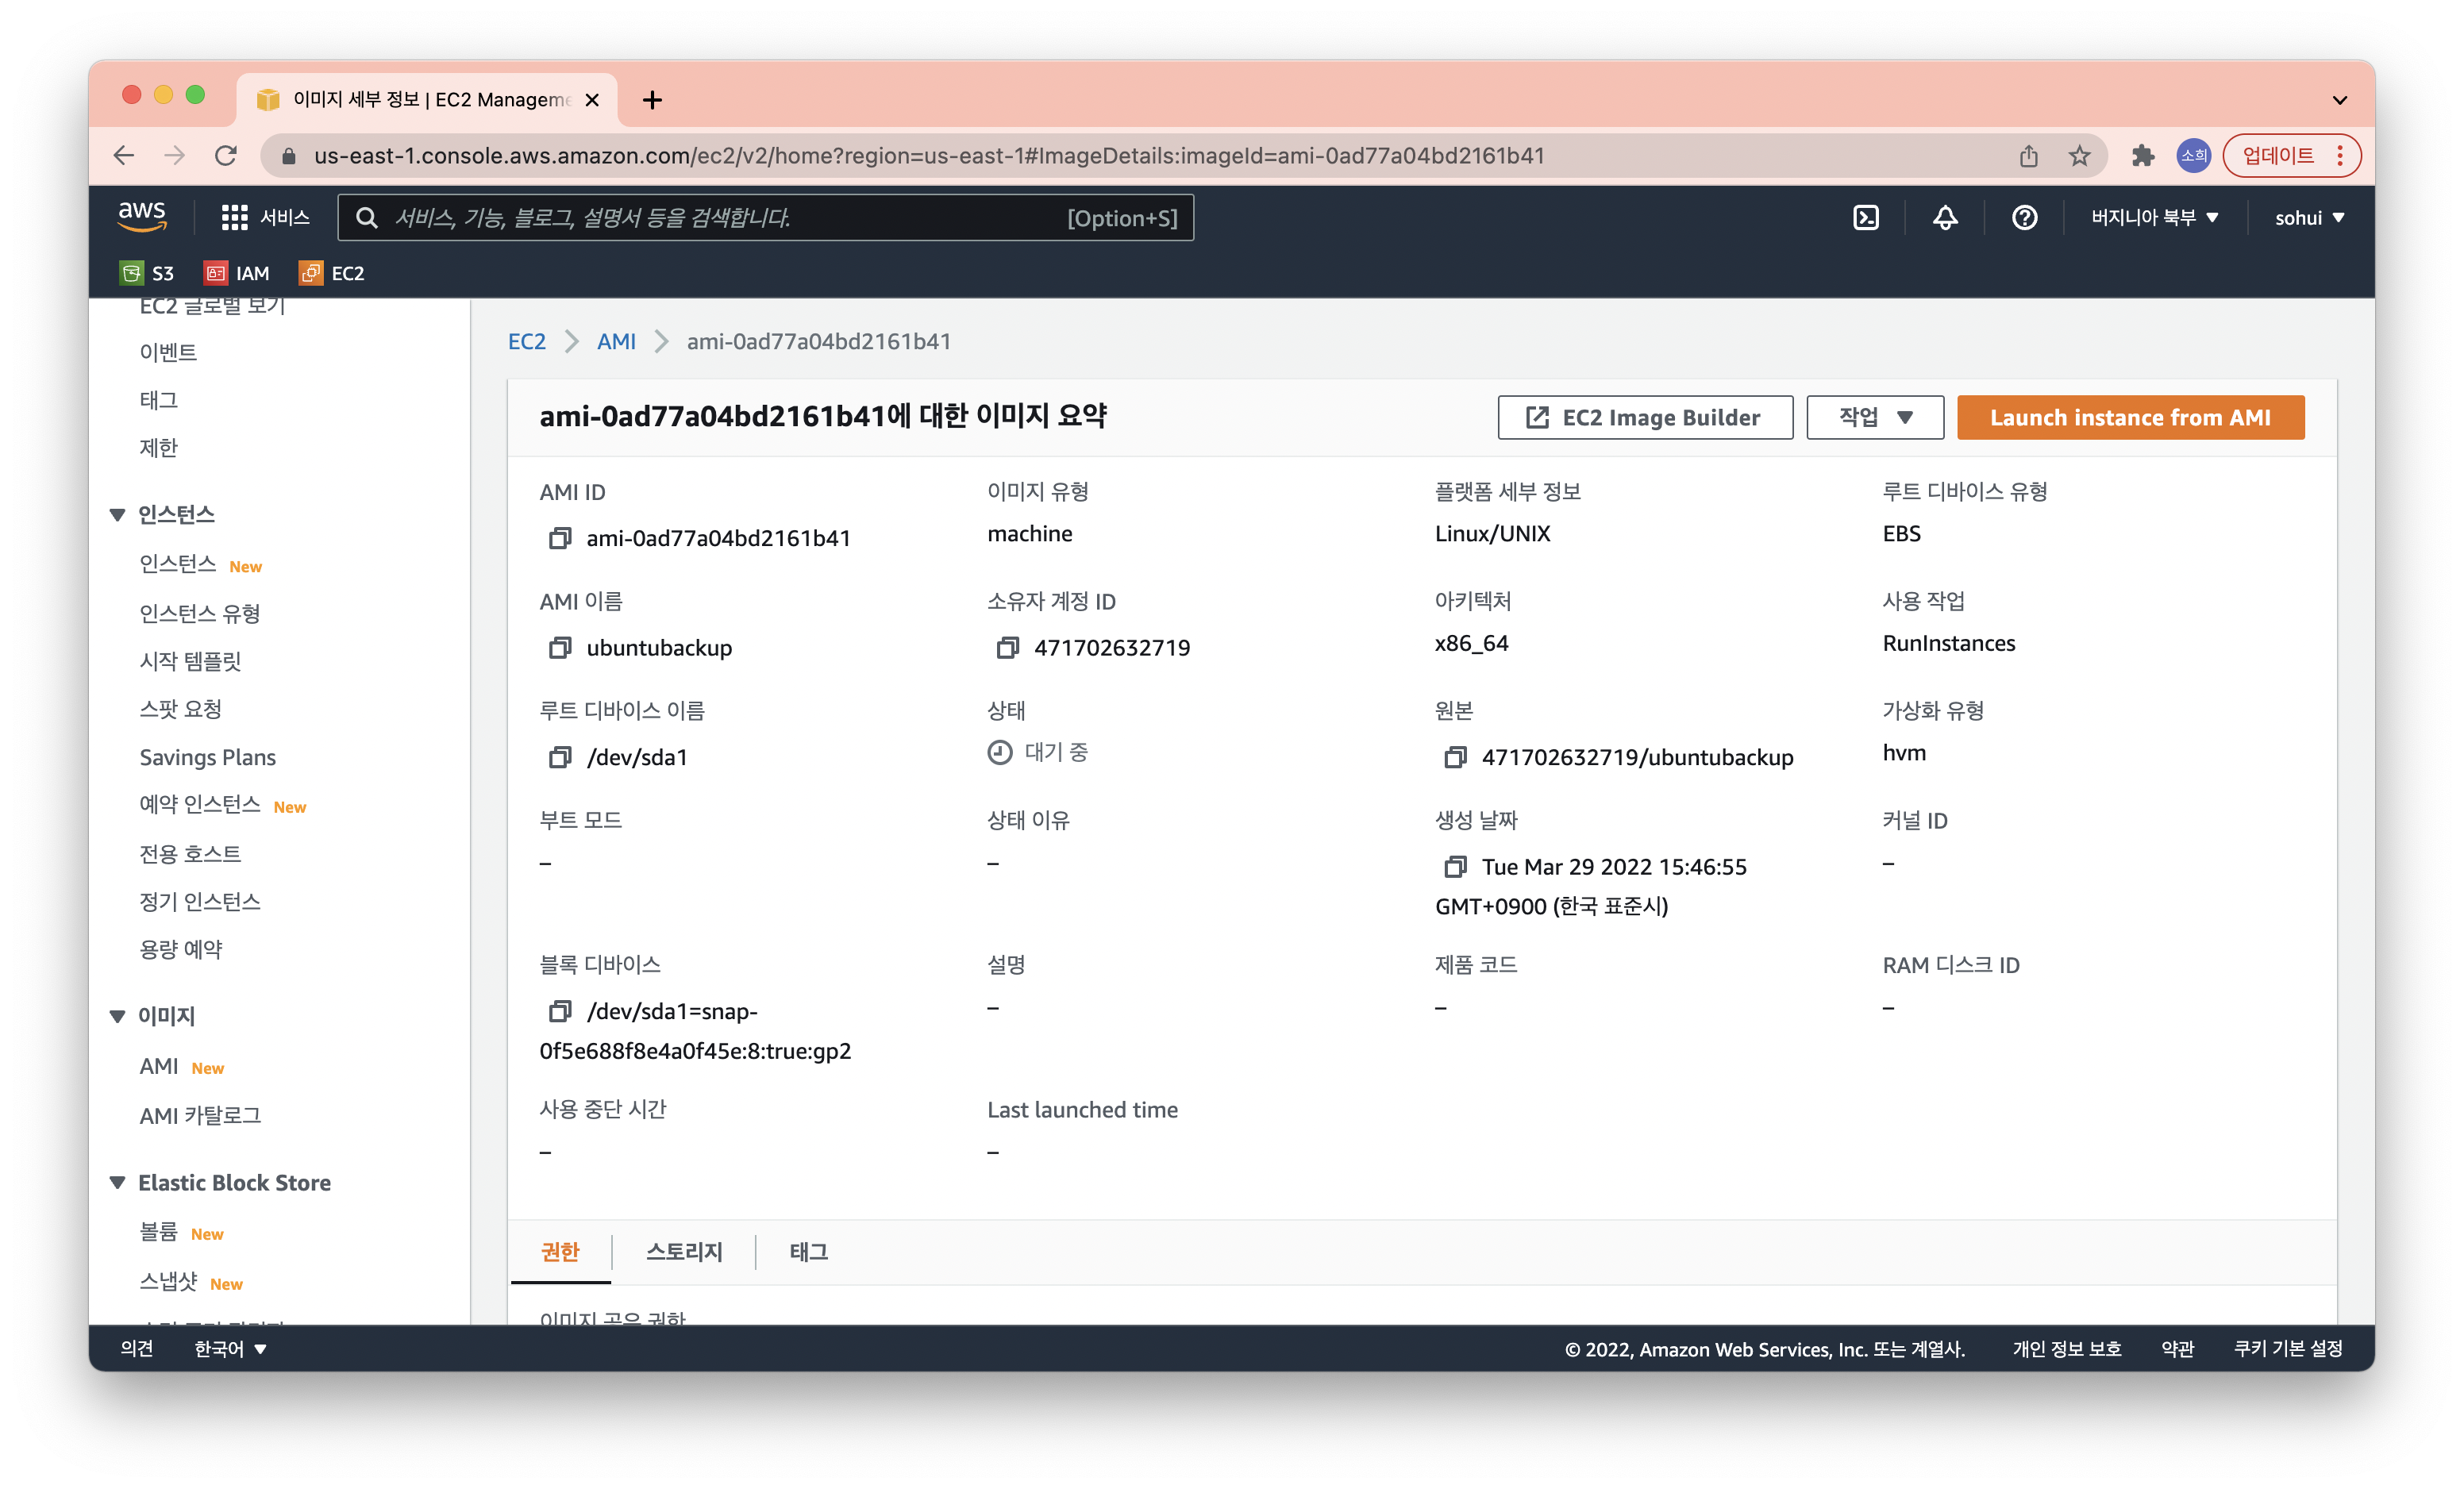Image resolution: width=2464 pixels, height=1489 pixels.
Task: Close the EC2 browser tab
Action: pyautogui.click(x=592, y=100)
